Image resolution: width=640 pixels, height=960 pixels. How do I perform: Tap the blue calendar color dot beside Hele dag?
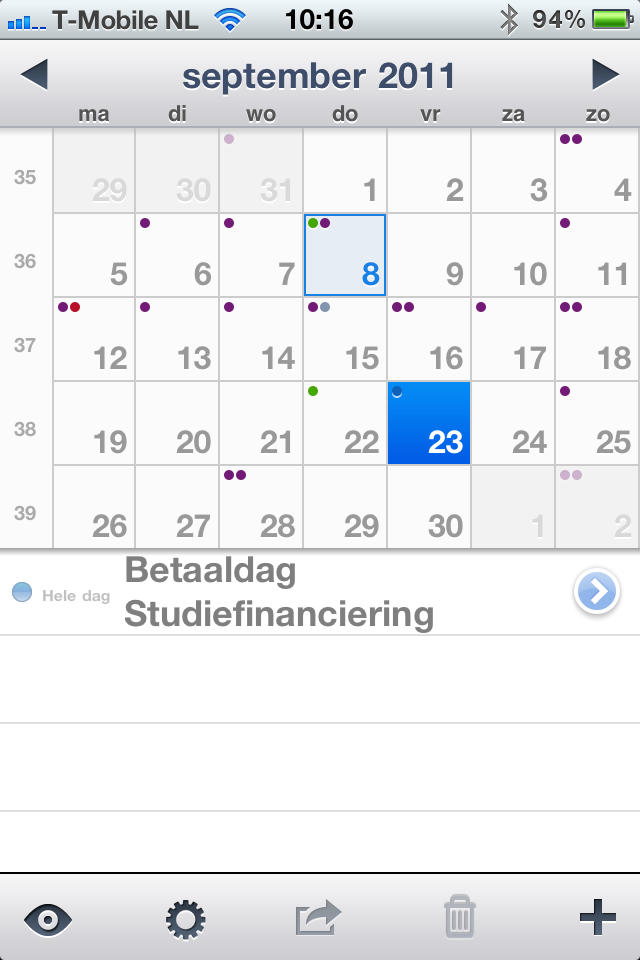[22, 593]
